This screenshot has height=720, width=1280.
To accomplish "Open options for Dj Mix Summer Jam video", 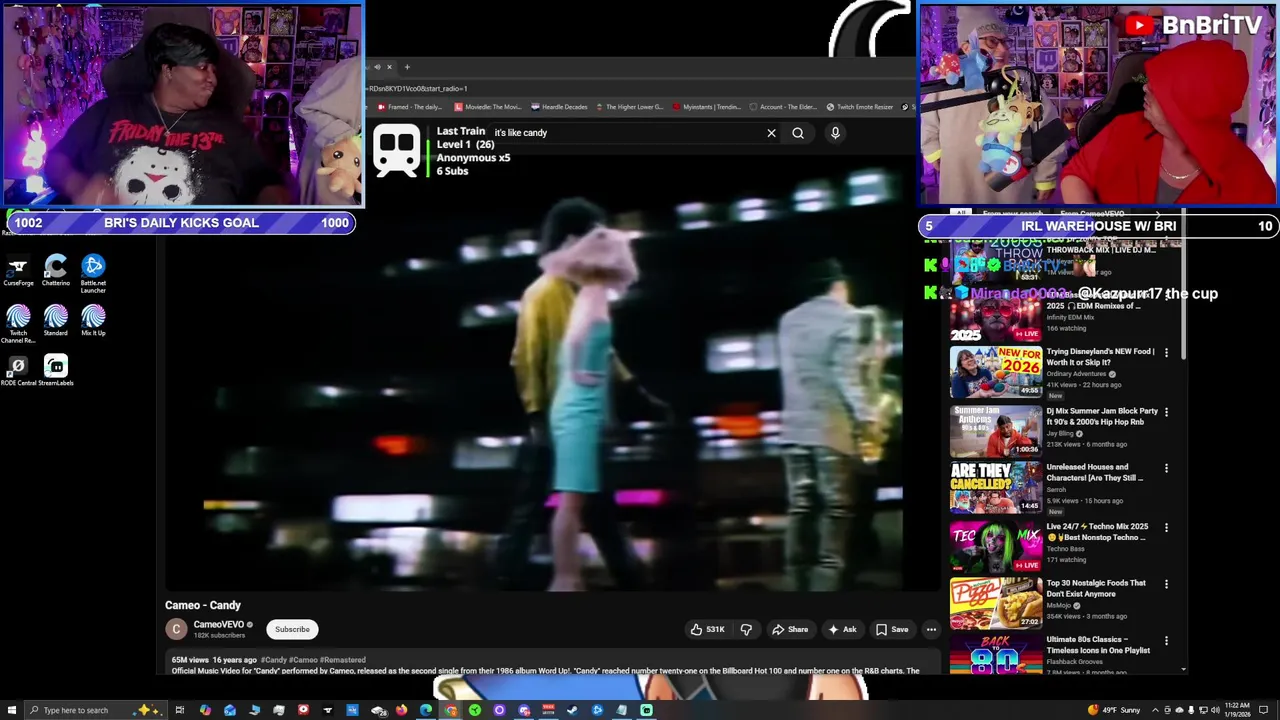I will [x=1166, y=412].
